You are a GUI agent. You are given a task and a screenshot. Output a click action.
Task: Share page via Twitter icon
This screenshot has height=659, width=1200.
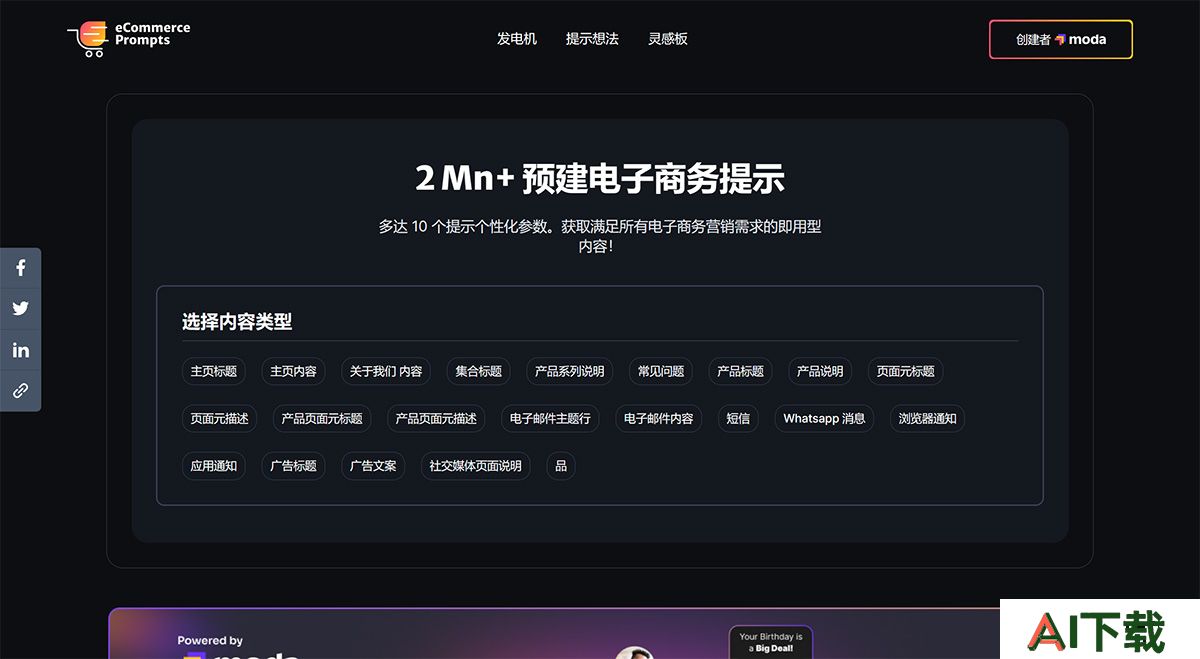[21, 309]
